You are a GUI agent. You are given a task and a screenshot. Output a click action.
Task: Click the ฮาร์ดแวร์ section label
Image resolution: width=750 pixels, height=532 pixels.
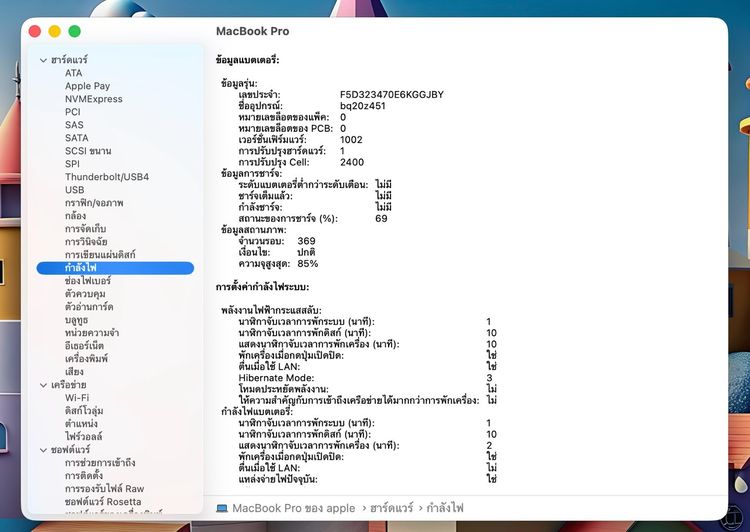[x=69, y=60]
